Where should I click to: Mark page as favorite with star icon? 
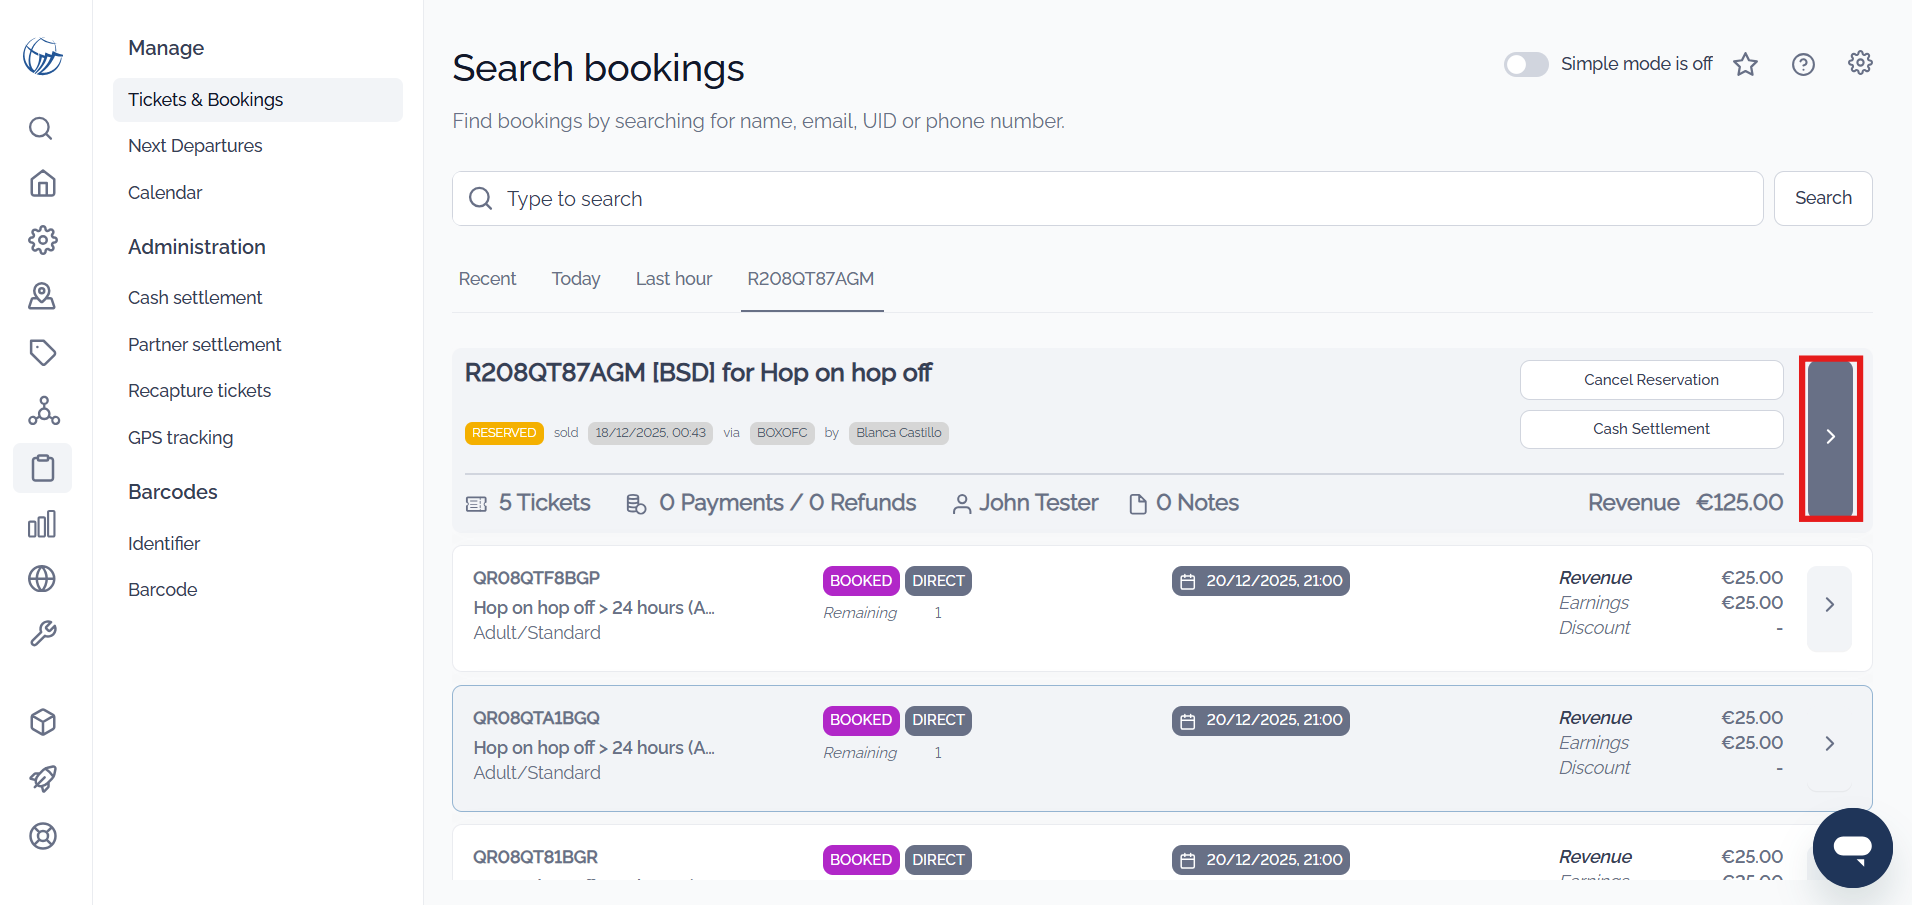(x=1746, y=64)
